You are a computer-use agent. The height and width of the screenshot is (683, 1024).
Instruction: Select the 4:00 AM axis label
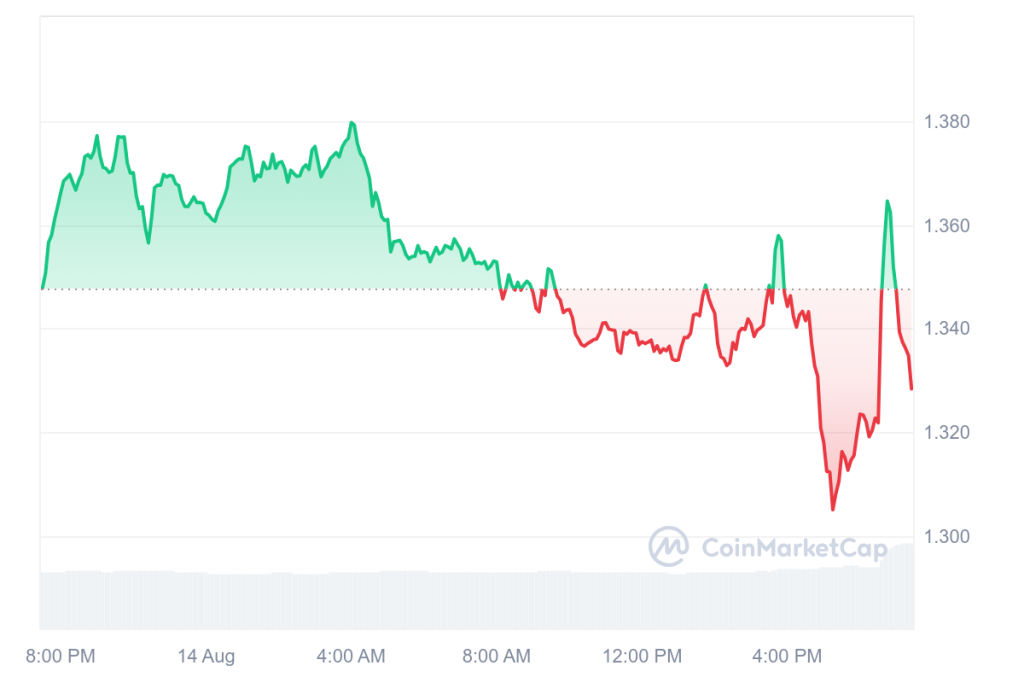click(x=351, y=657)
